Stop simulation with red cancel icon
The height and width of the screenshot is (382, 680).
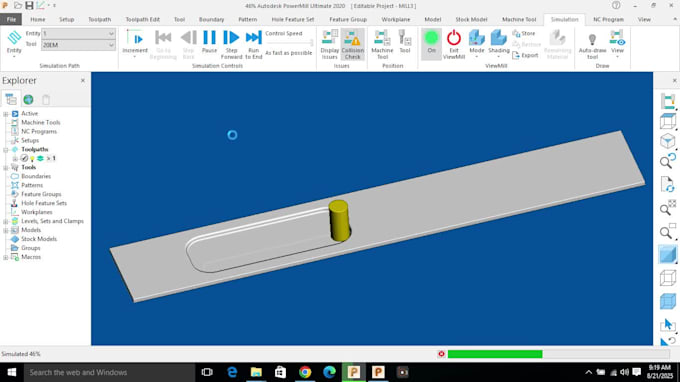[441, 354]
